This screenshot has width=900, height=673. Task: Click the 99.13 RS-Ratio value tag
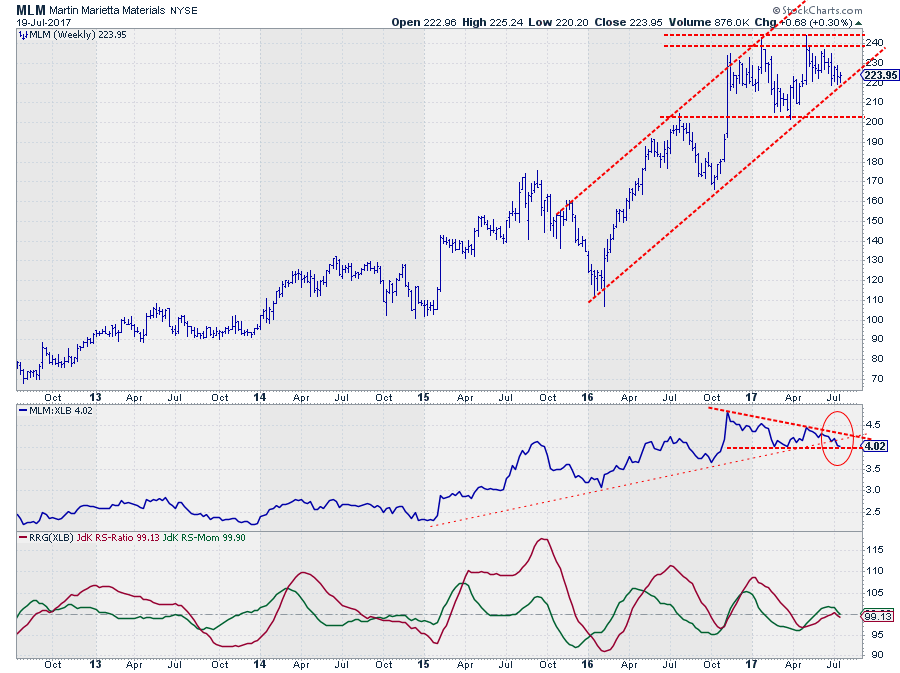click(x=878, y=616)
